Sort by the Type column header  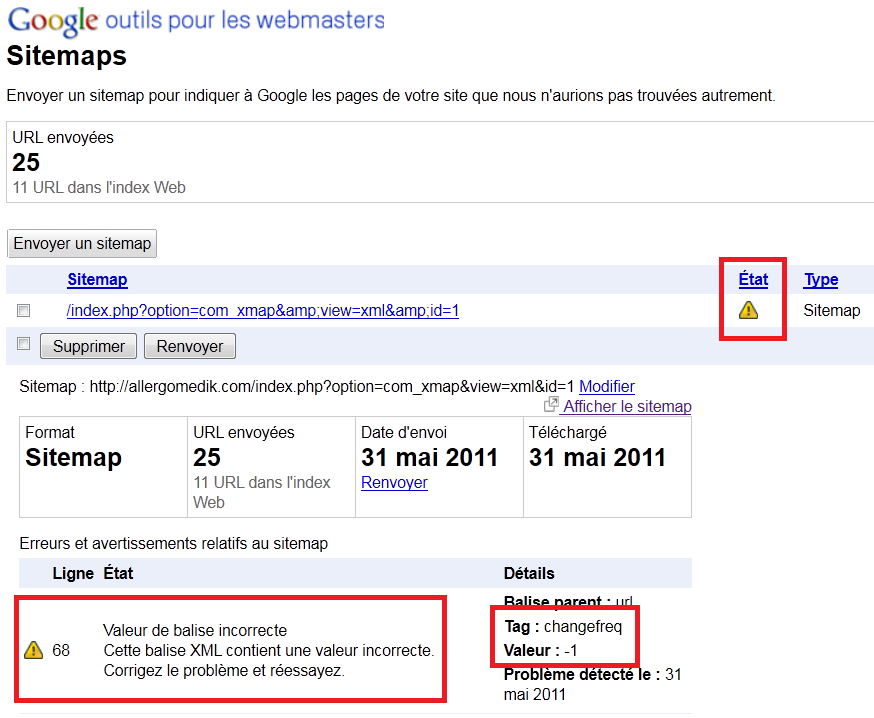820,279
